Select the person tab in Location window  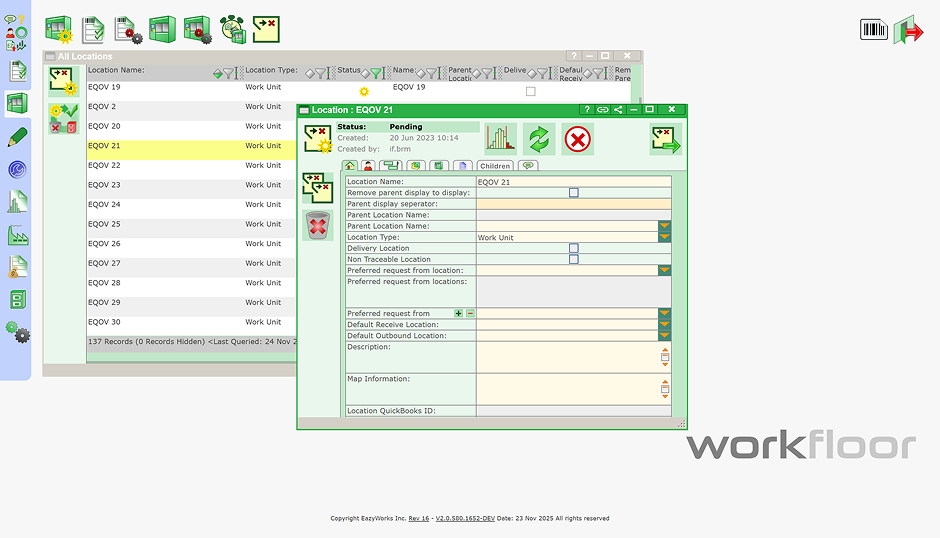[x=368, y=166]
